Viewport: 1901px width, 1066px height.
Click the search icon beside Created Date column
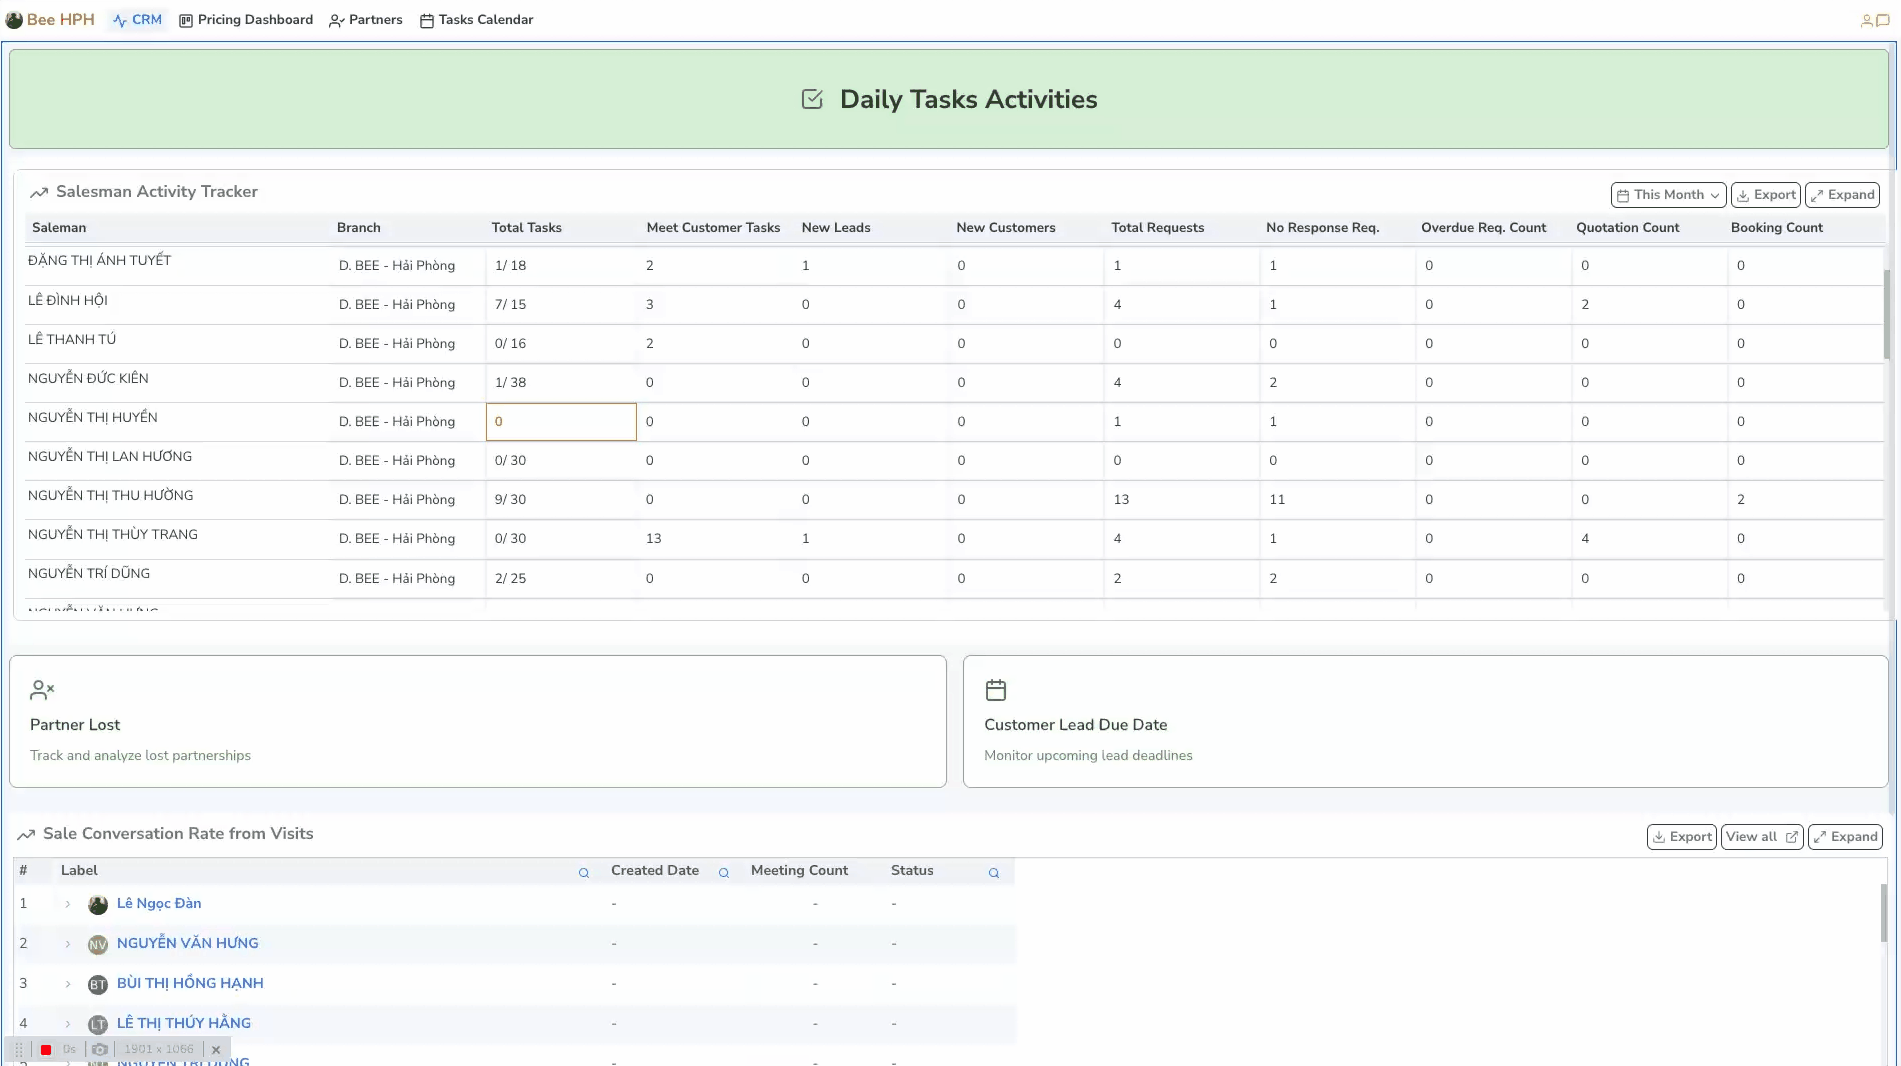click(724, 872)
